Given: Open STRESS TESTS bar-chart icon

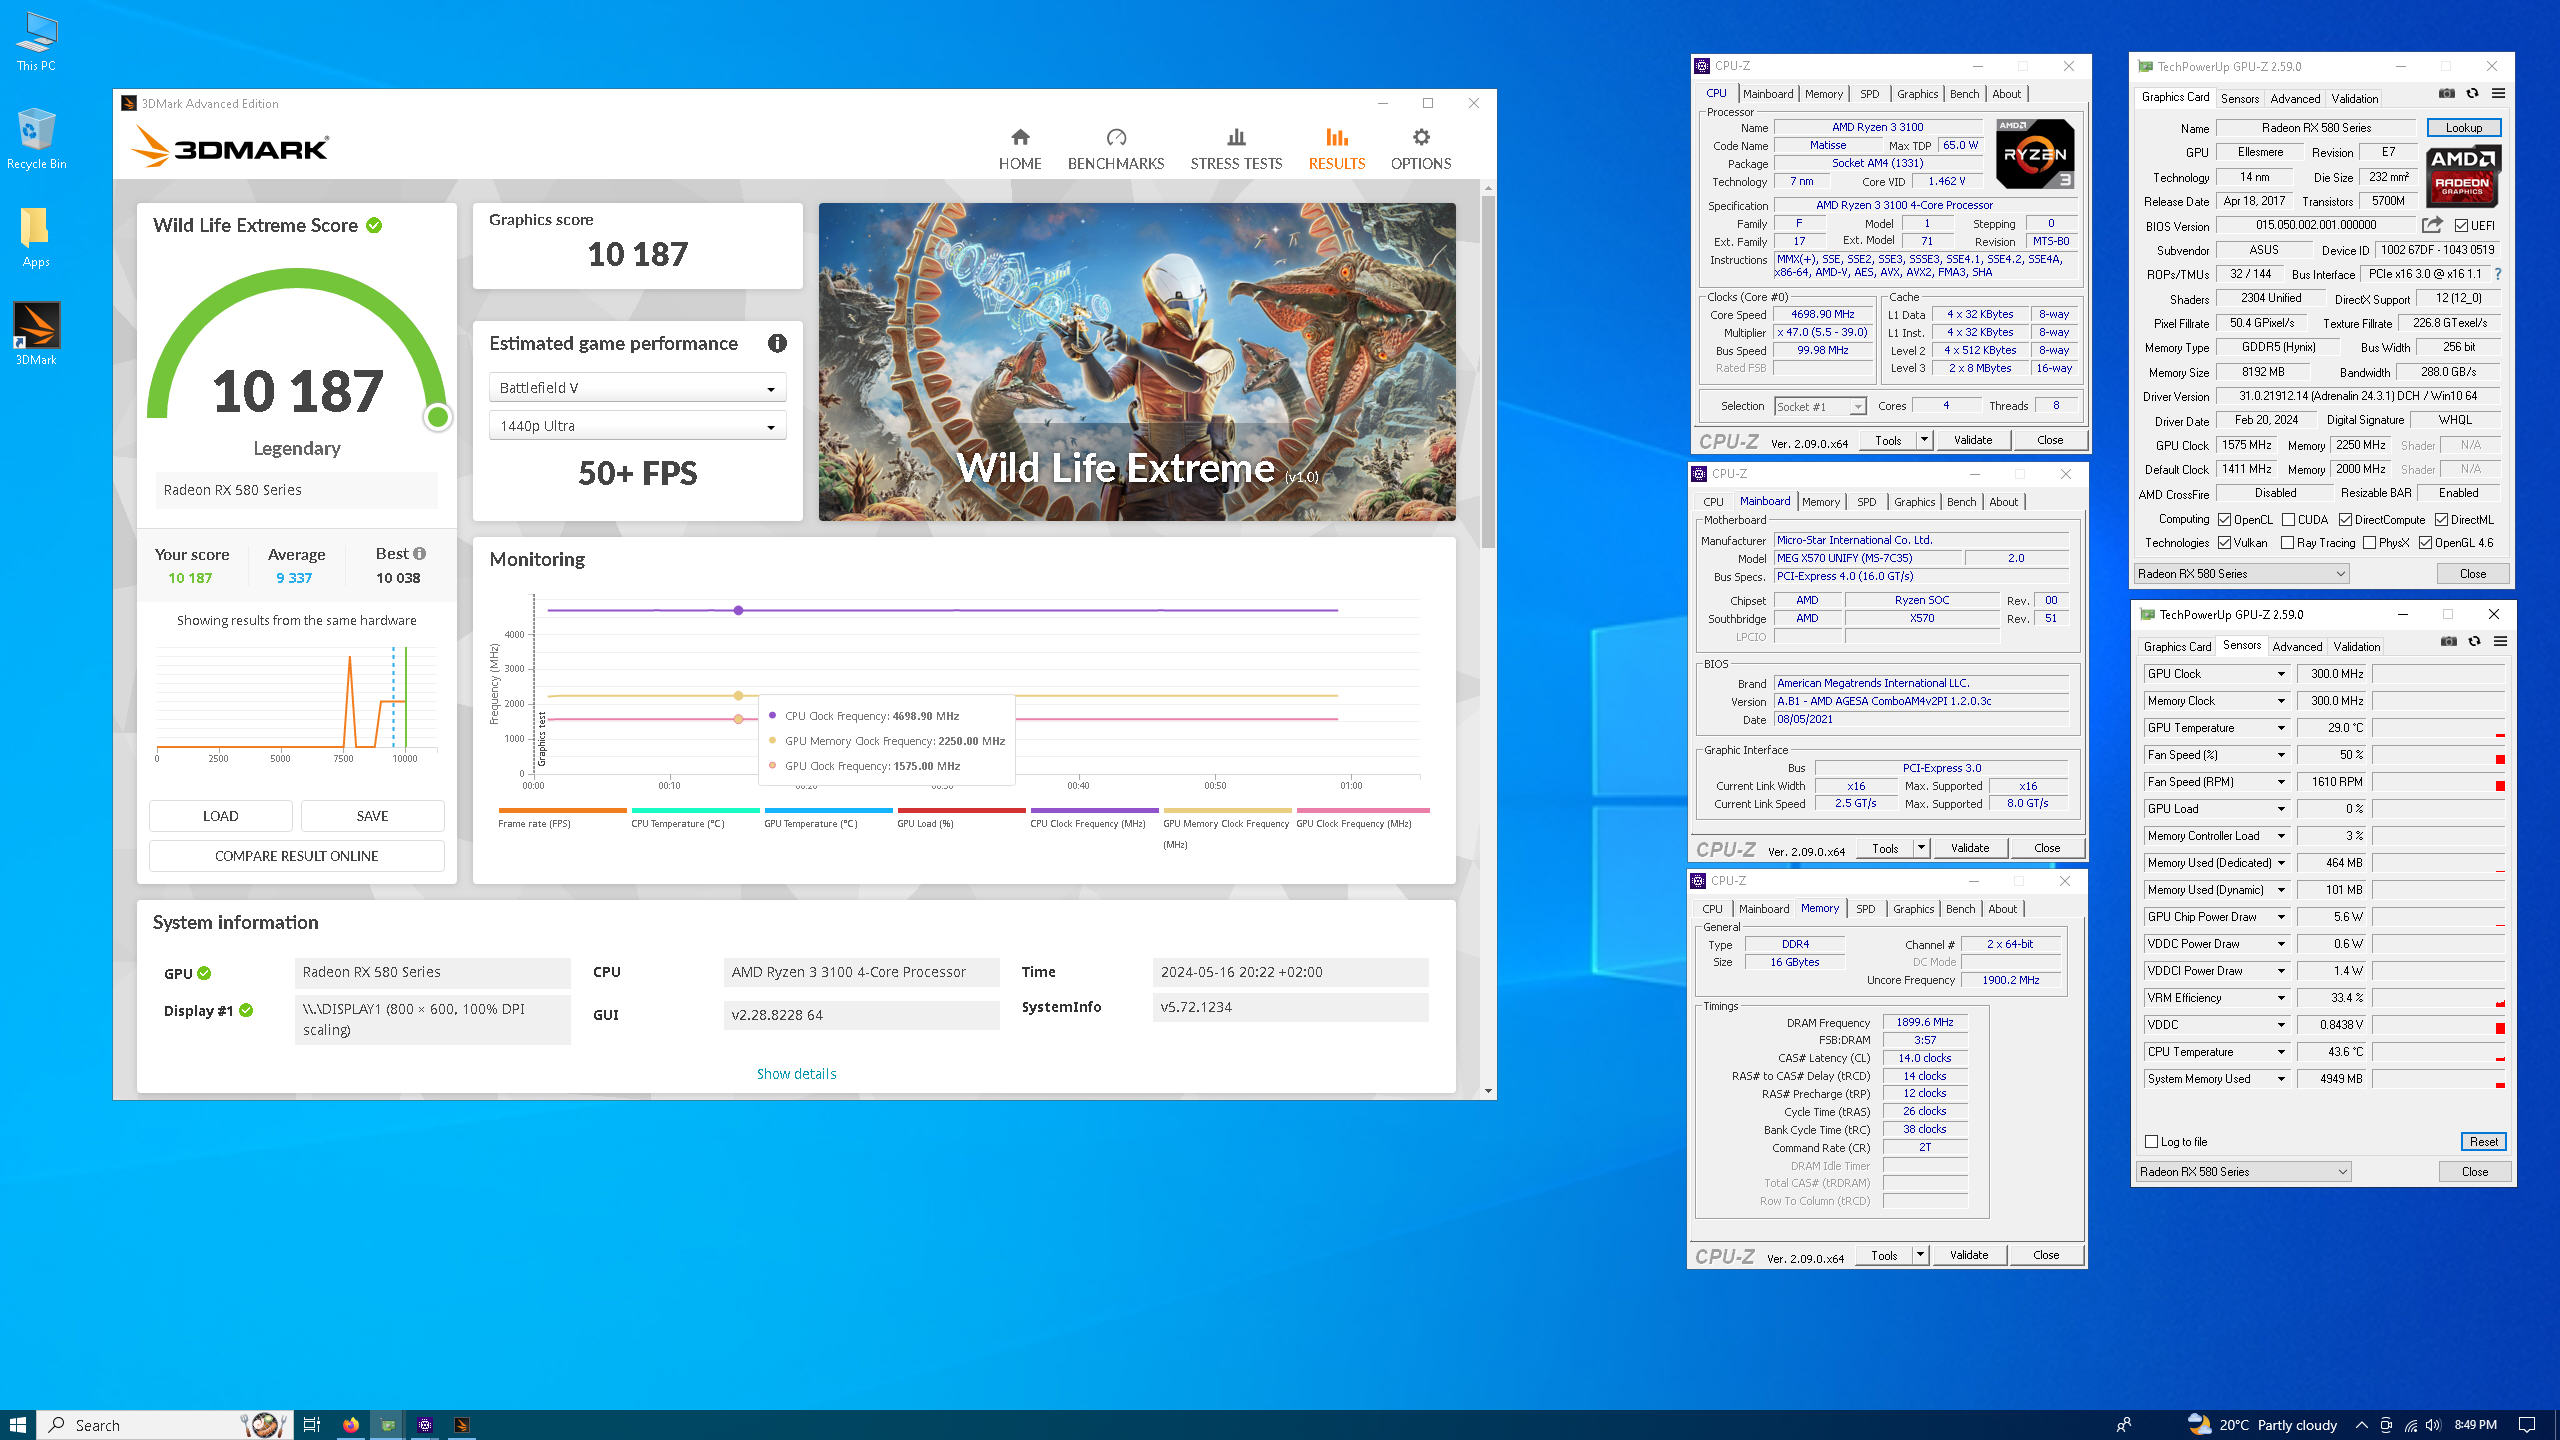Looking at the screenshot, I should pyautogui.click(x=1236, y=137).
